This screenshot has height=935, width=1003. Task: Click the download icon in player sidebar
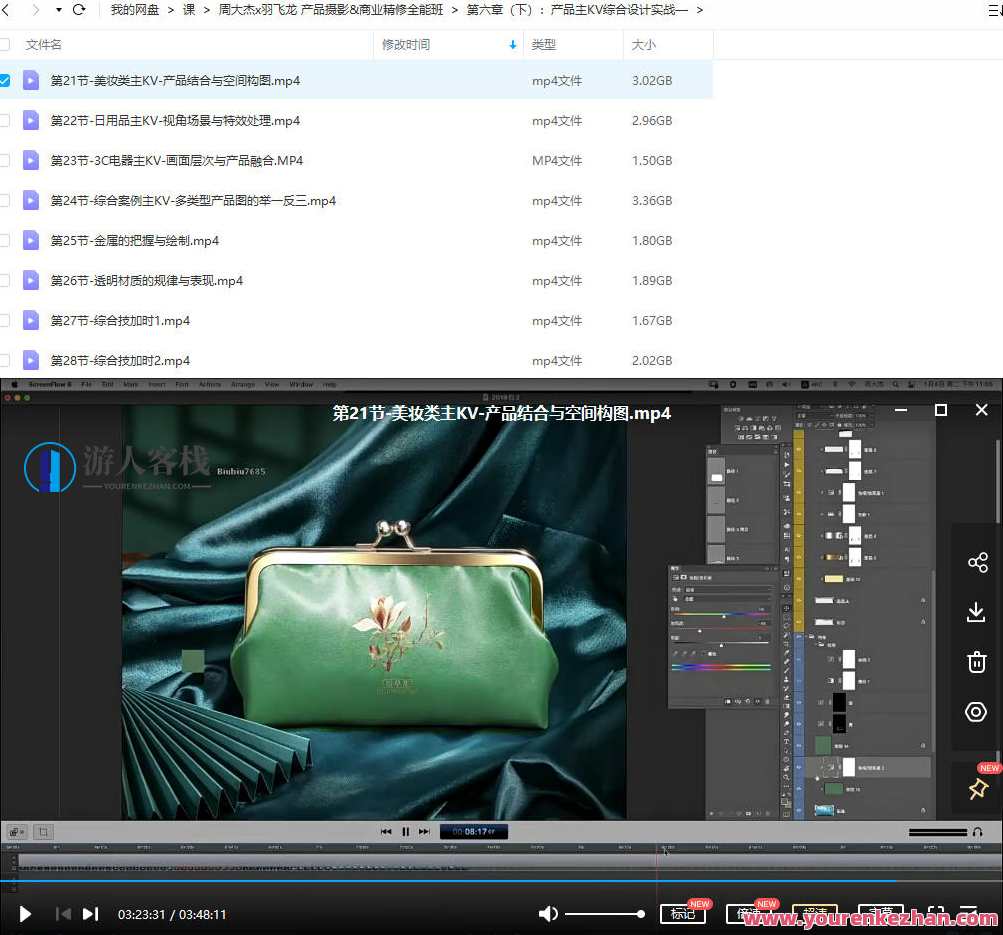point(977,612)
